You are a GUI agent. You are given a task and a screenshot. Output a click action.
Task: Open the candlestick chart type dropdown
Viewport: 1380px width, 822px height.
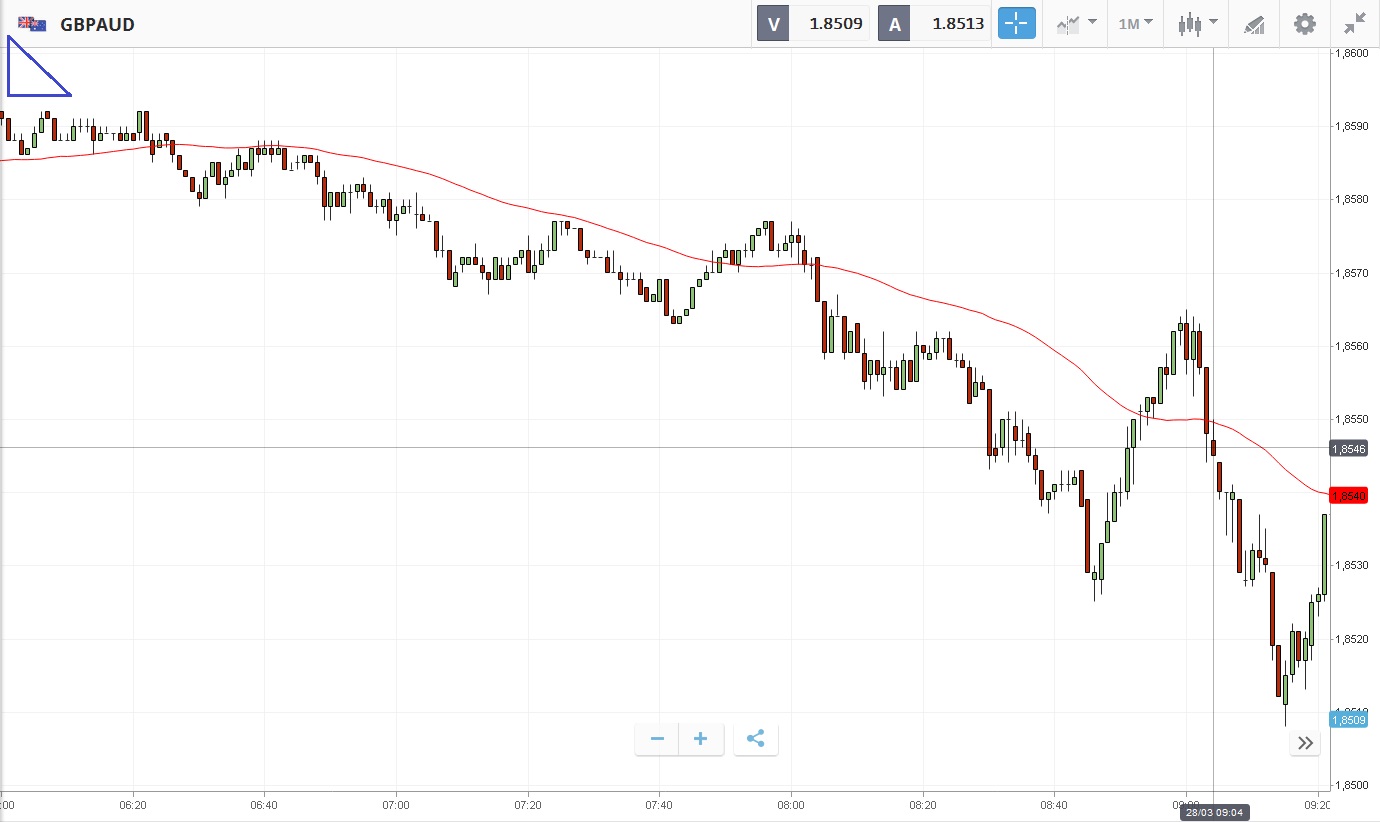pyautogui.click(x=1198, y=24)
